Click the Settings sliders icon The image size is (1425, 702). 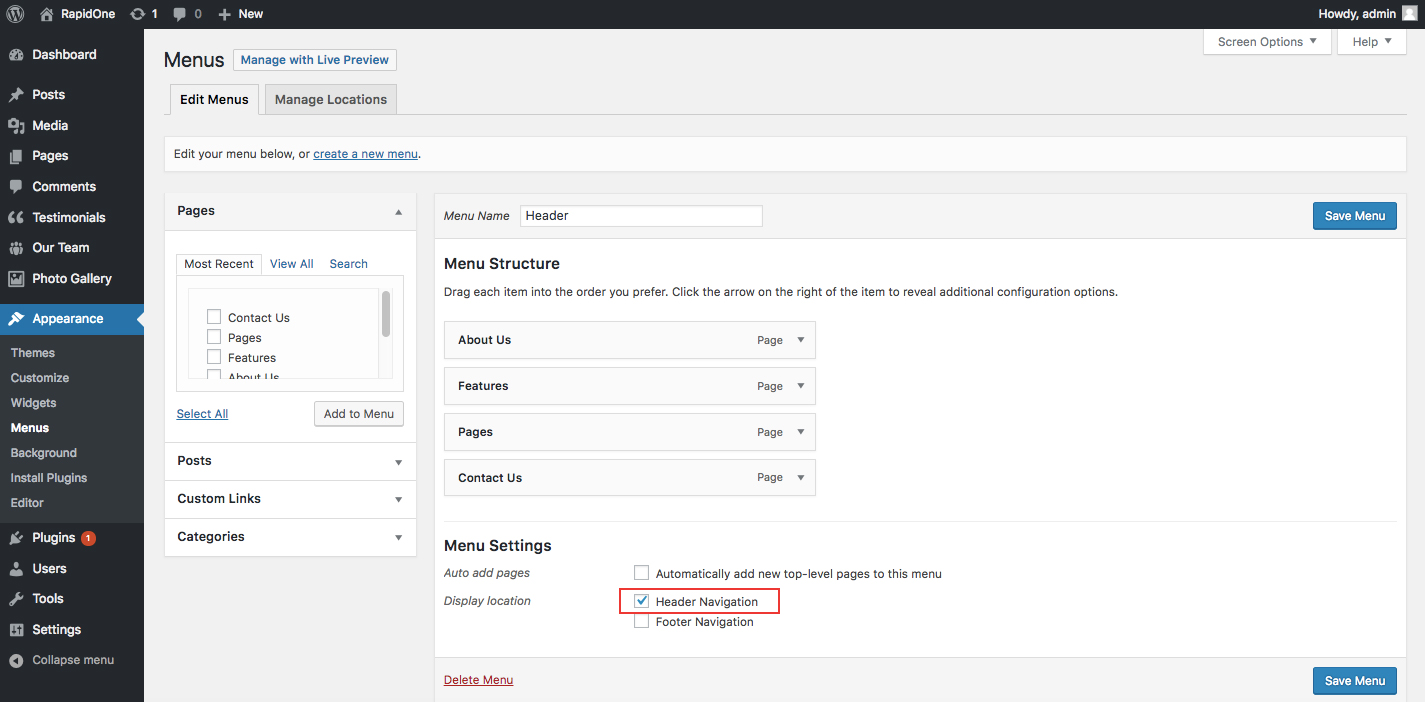[16, 630]
